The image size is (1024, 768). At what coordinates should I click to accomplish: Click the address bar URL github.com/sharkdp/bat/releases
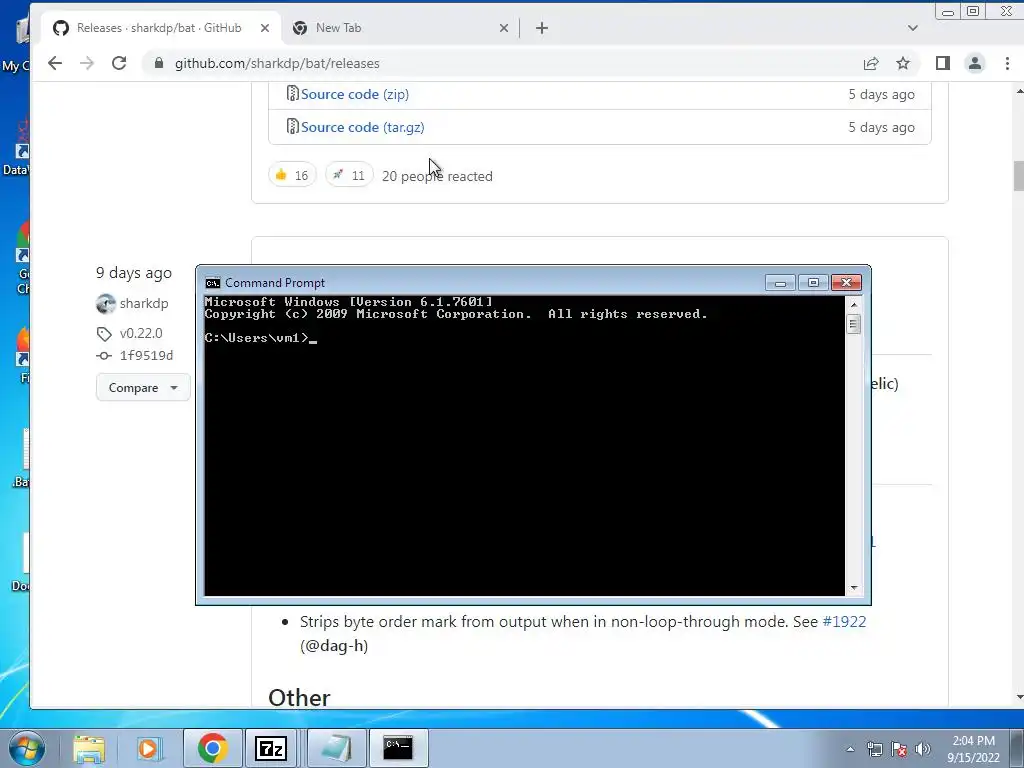coord(277,63)
